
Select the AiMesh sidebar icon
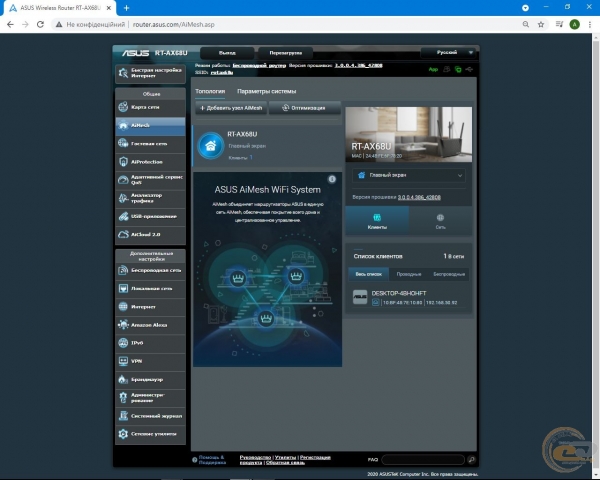pos(123,125)
